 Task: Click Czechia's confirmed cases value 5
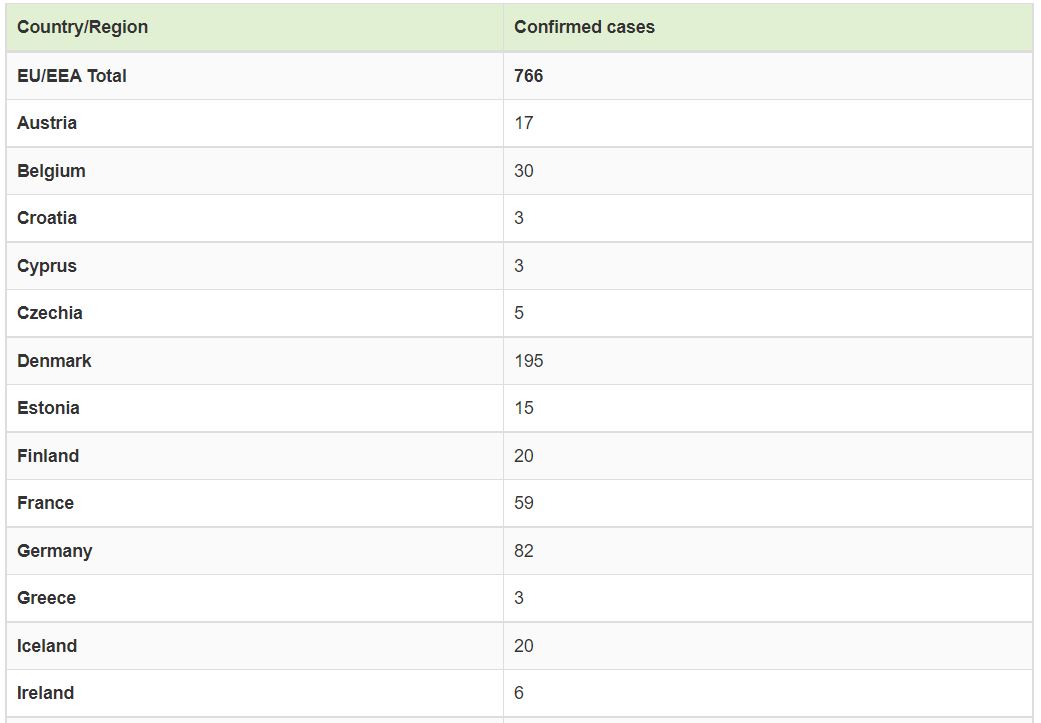click(519, 313)
